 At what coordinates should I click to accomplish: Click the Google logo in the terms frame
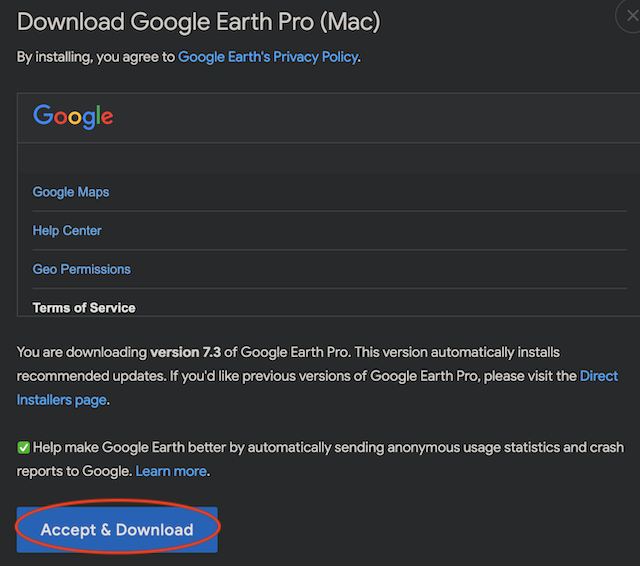[73, 116]
